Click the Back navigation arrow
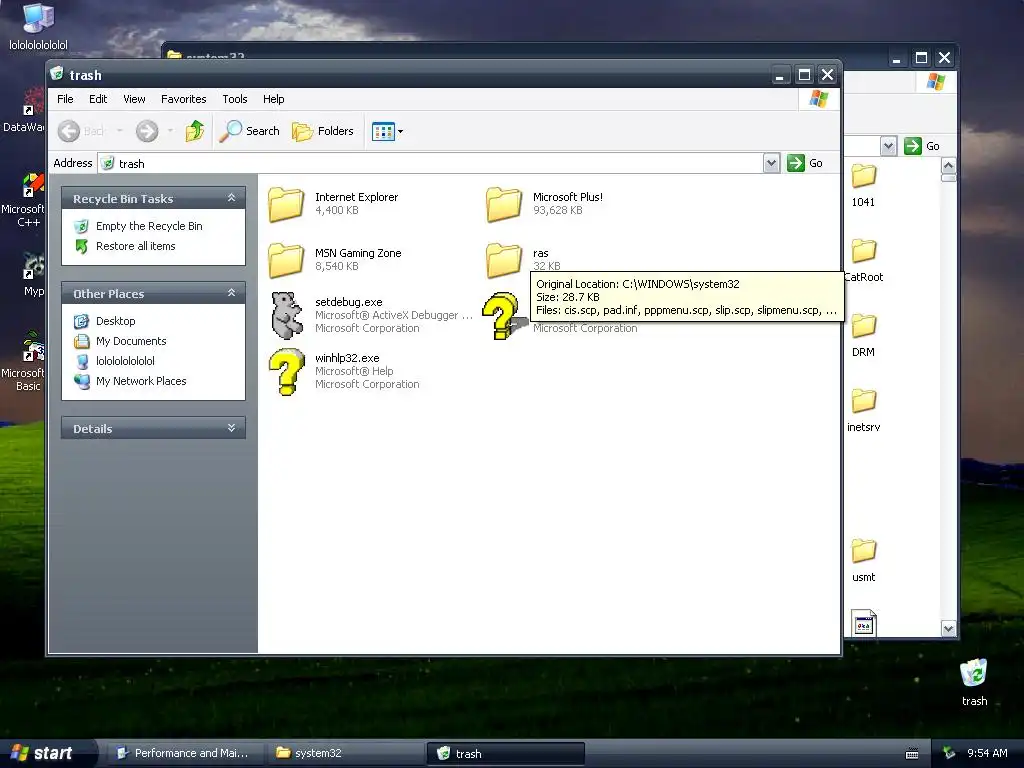The height and width of the screenshot is (768, 1024). 69,131
